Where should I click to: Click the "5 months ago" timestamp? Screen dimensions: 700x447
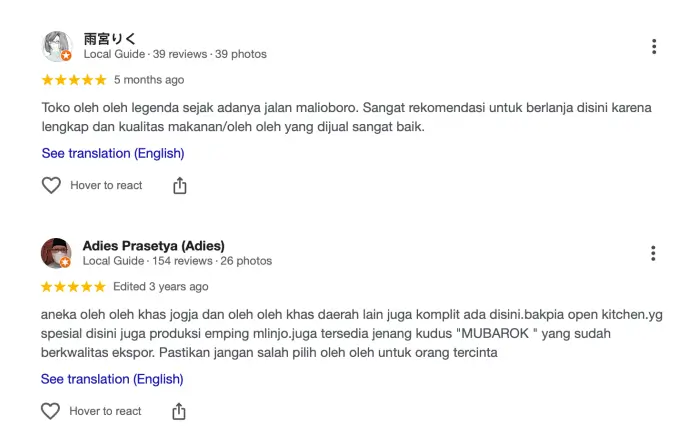click(149, 80)
